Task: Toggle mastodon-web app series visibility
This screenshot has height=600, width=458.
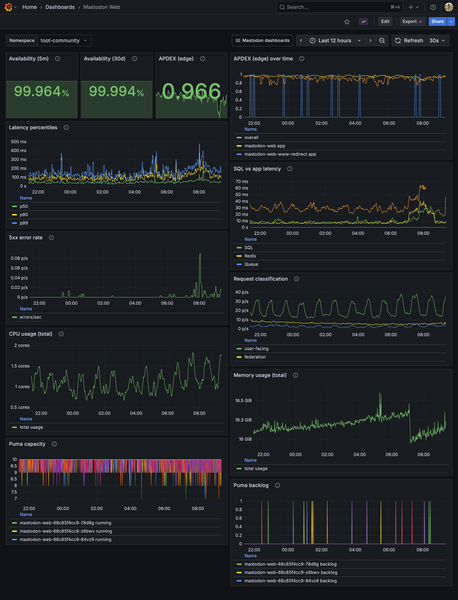Action: coord(264,146)
